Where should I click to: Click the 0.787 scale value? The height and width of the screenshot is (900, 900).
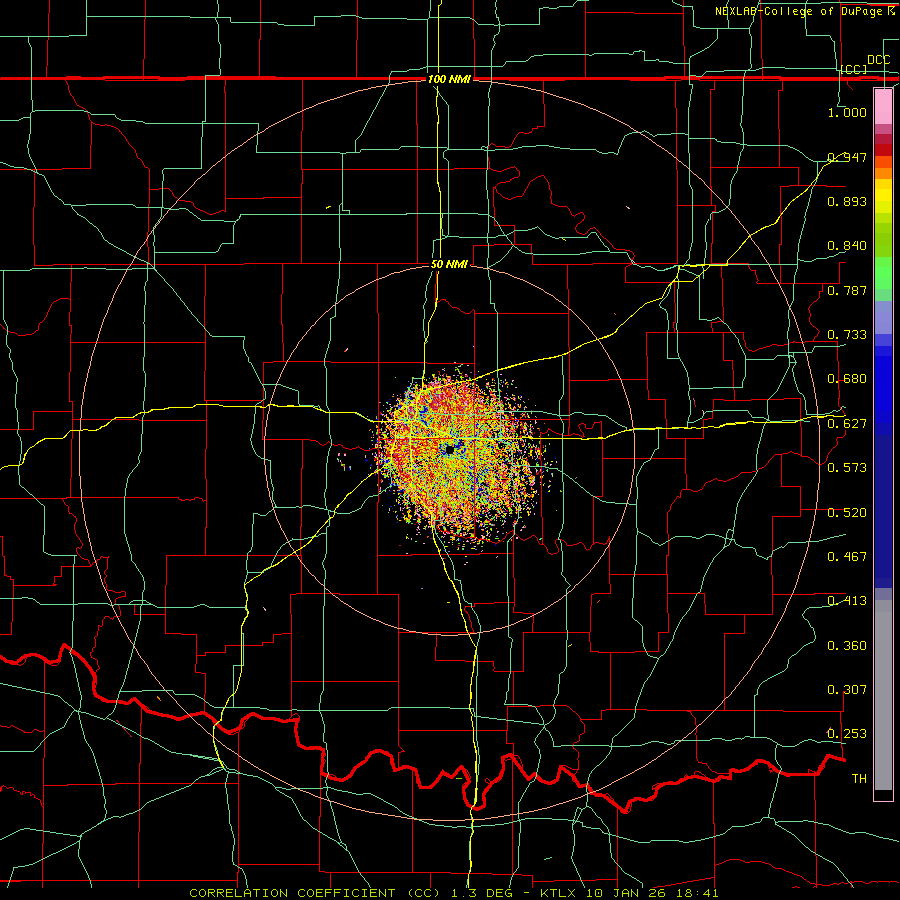click(847, 290)
